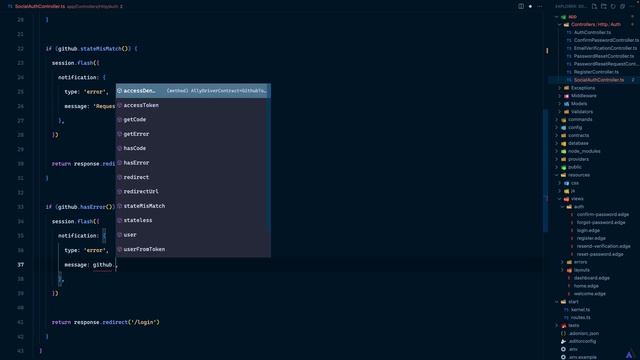Click the tests folder icon
Screen dimensions: 640x360
[x=564, y=326]
